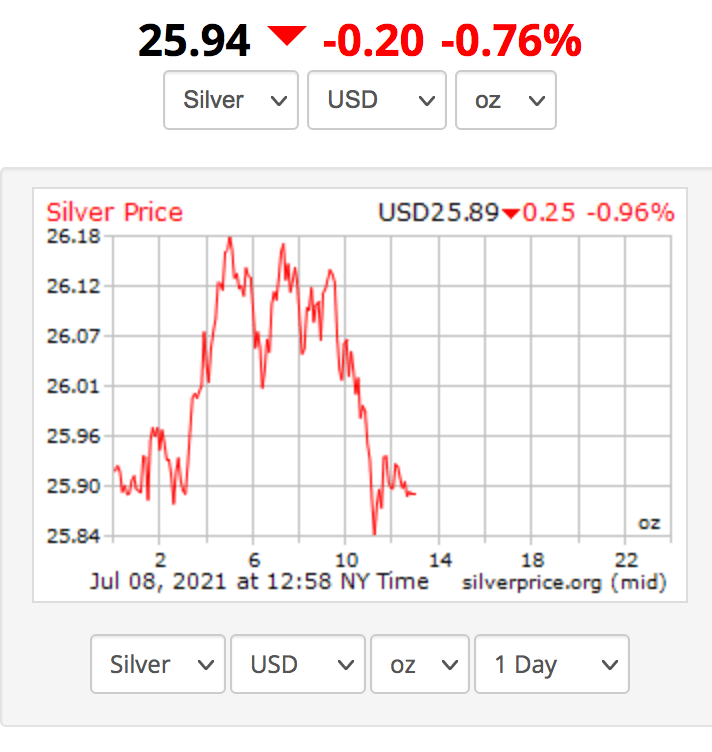Click the Jul 08, 2021 timestamp text
Viewport: 712px width, 752px height.
pos(259,581)
